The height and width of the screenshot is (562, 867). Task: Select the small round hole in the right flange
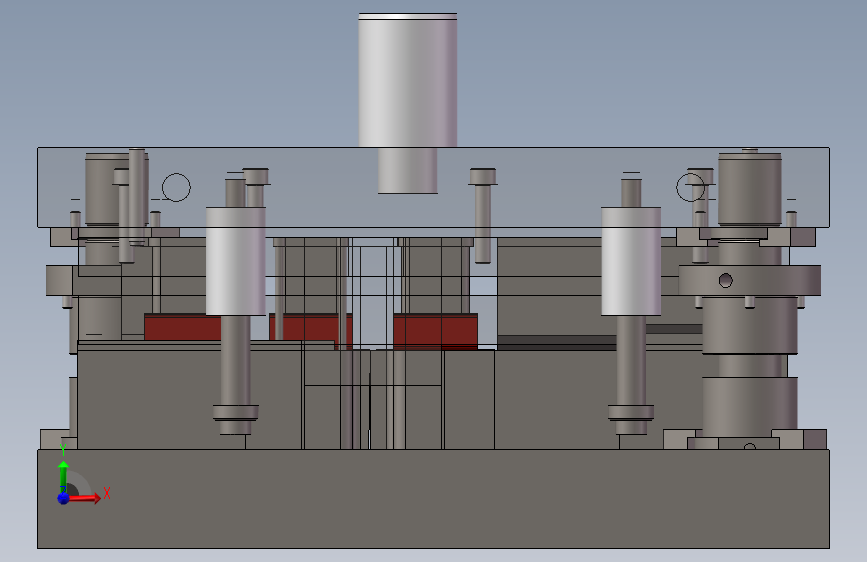pyautogui.click(x=725, y=280)
